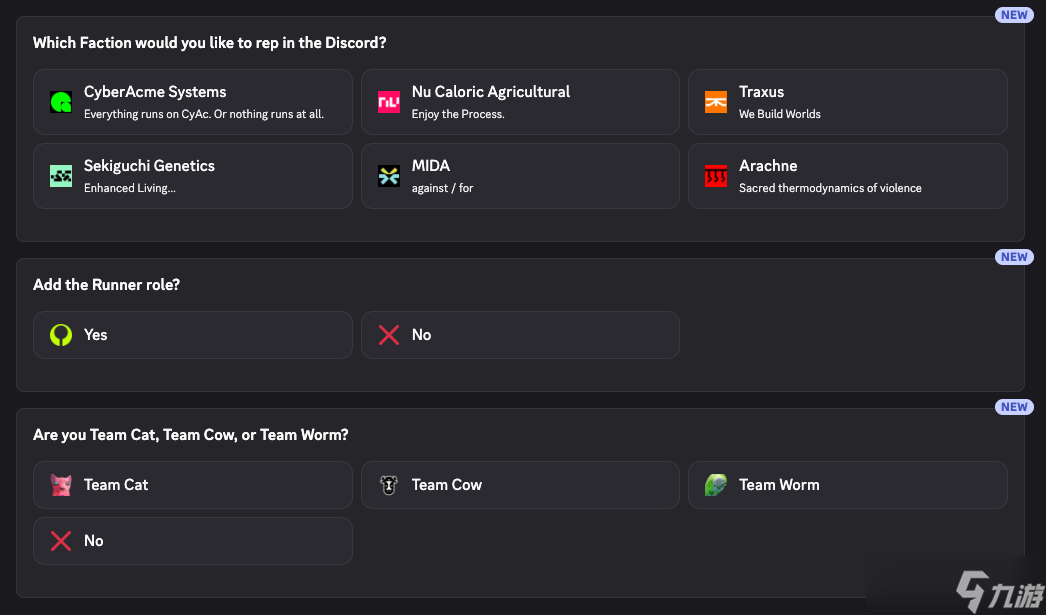The image size is (1046, 615).
Task: Choose MIDA against / for option
Action: pos(520,176)
